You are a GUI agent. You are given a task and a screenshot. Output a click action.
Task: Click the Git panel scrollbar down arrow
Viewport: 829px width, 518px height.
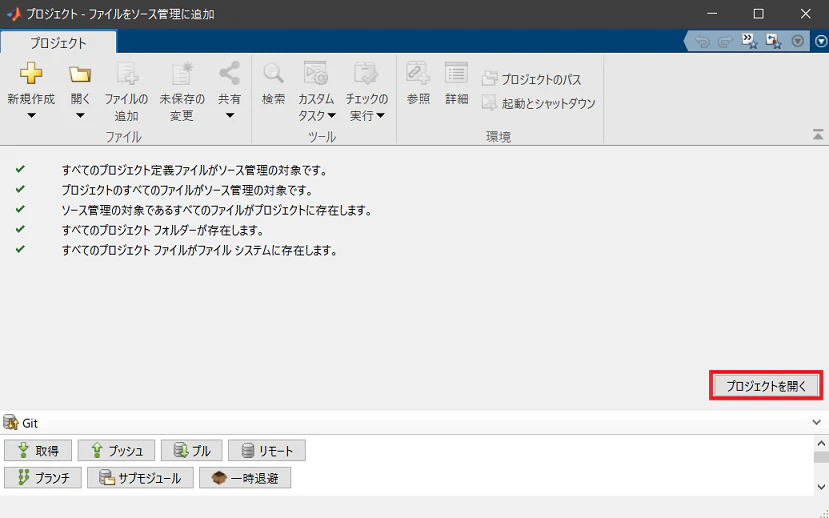tap(821, 487)
